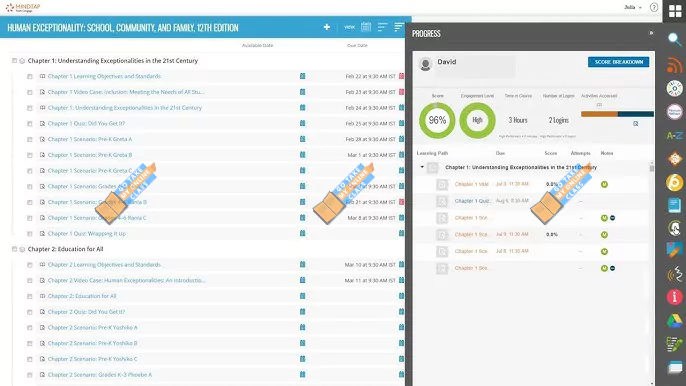Collapse Chapter 2: Education for All unit box
This screenshot has width=686, height=386.
click(x=14, y=249)
